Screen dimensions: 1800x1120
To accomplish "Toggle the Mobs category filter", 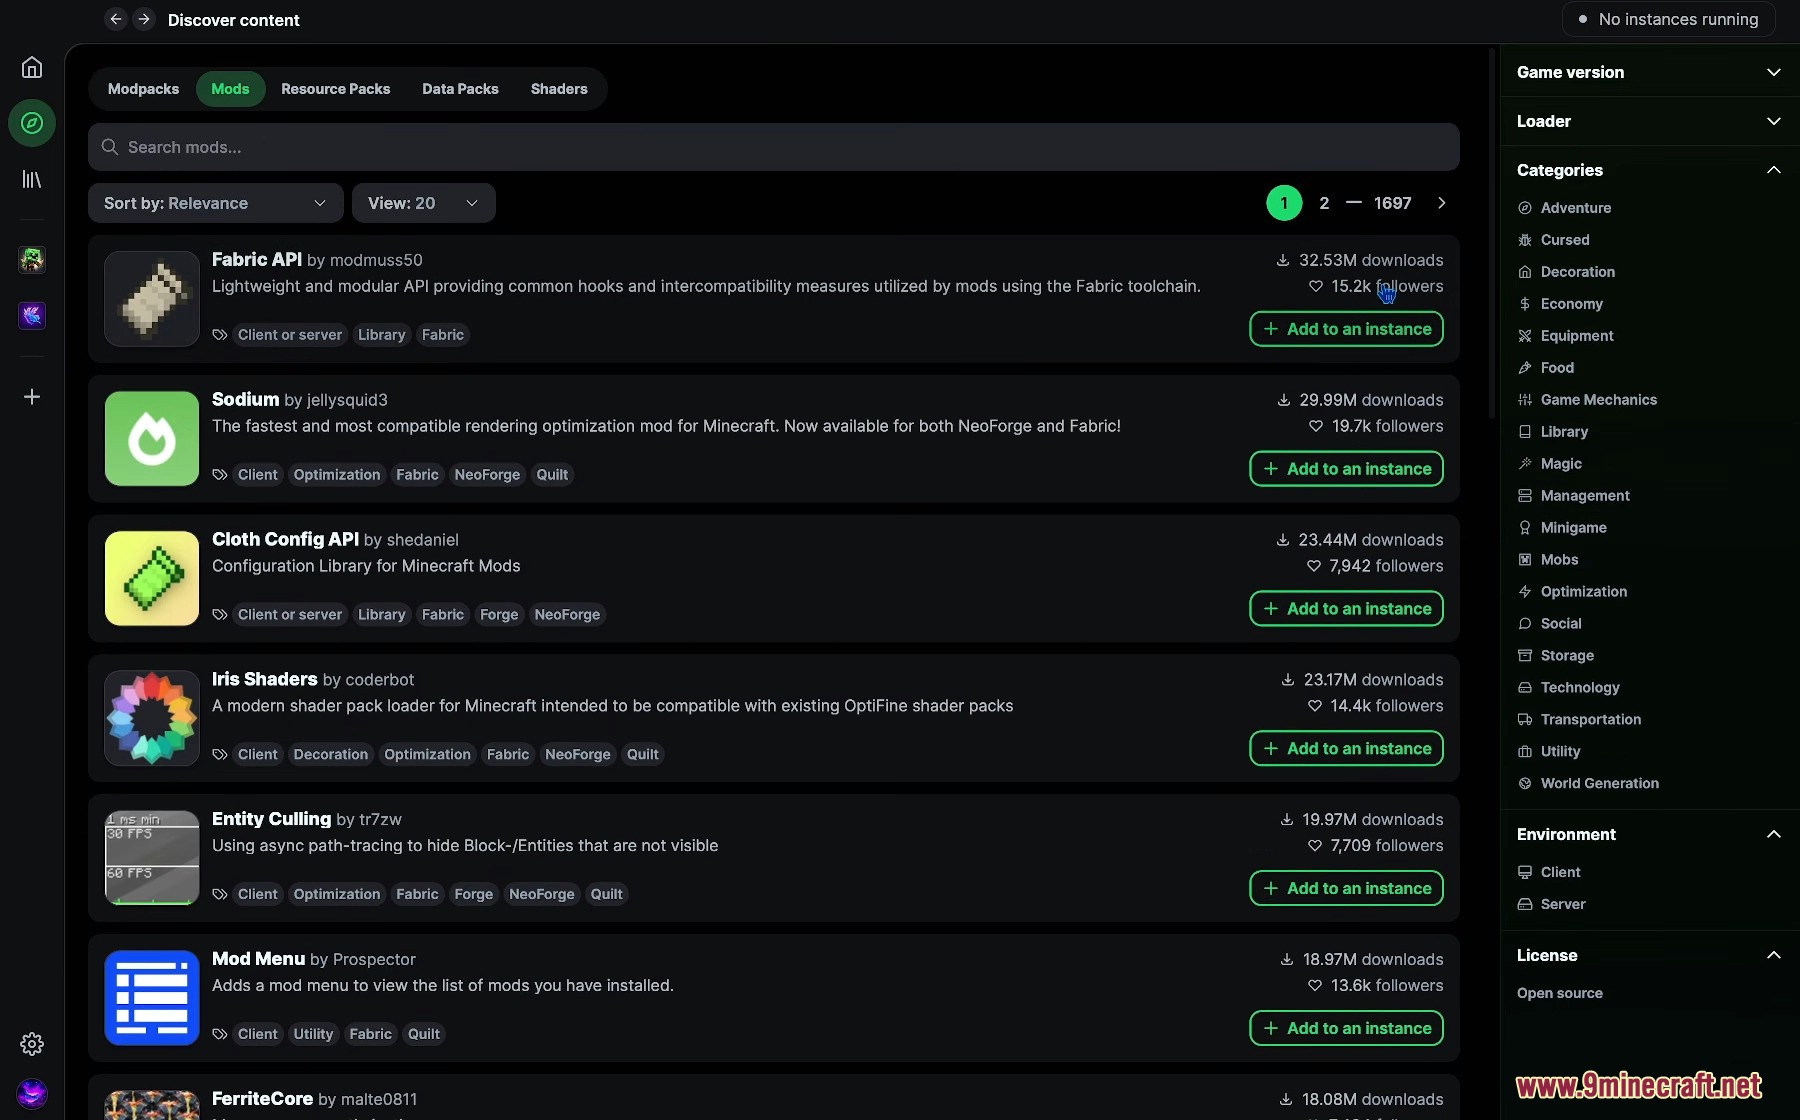I will [1548, 560].
